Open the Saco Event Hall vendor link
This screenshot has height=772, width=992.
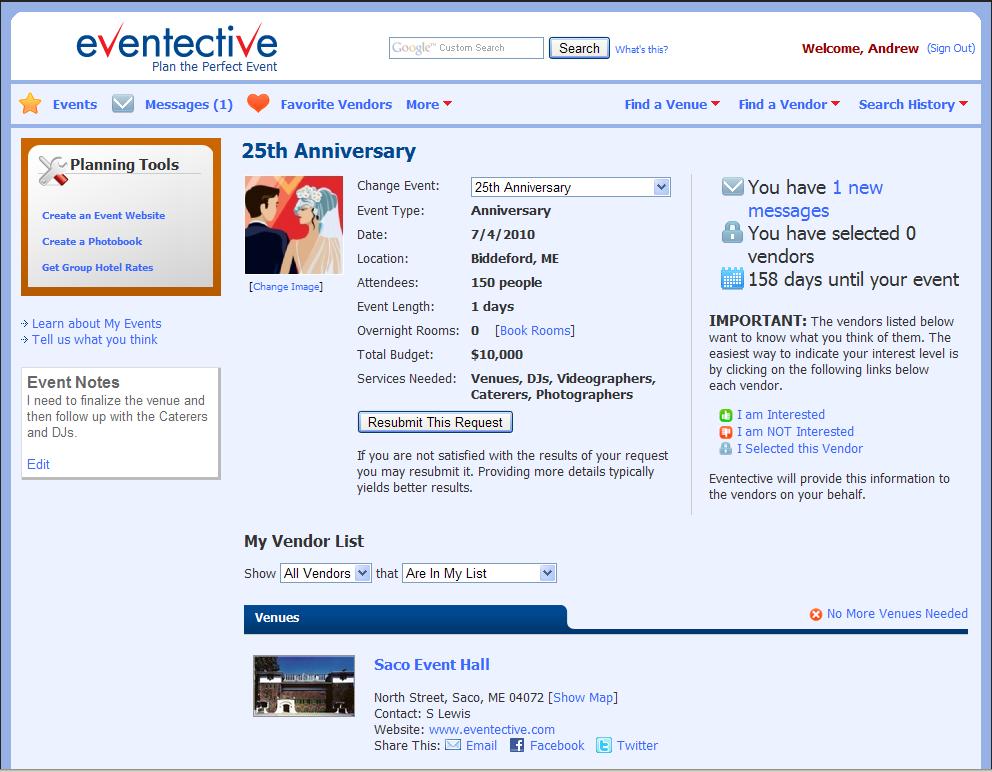432,664
